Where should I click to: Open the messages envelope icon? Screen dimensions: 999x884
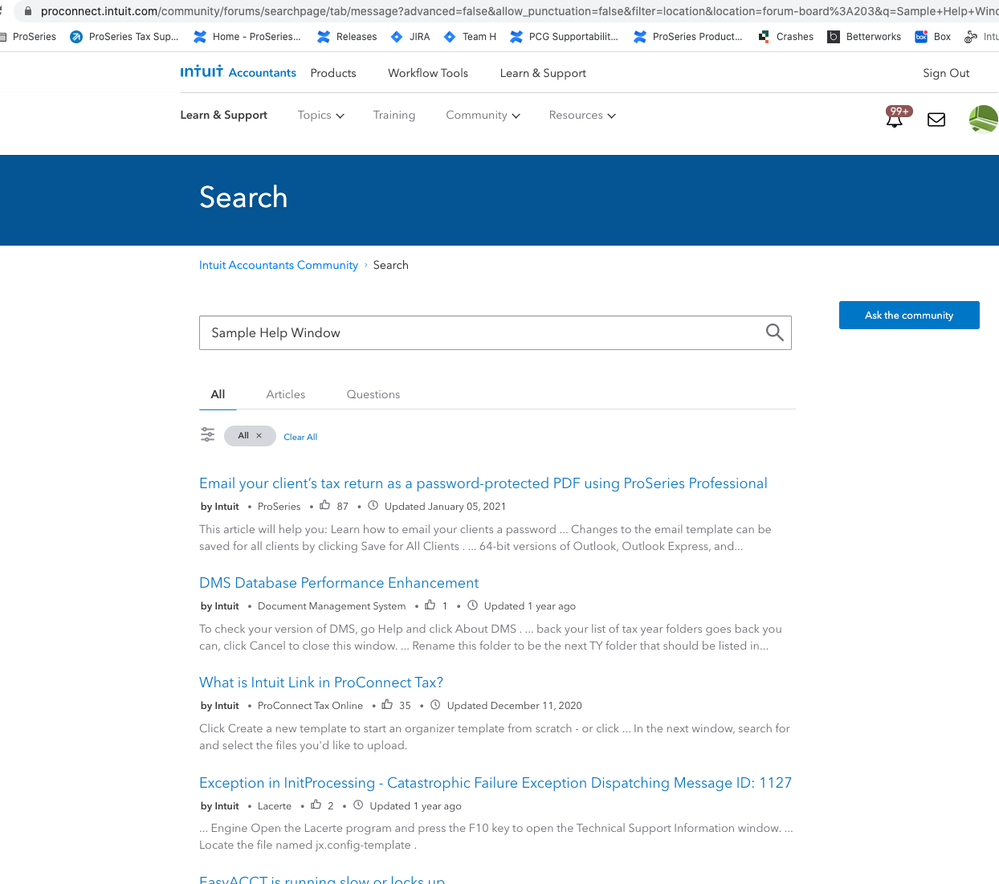click(x=936, y=120)
